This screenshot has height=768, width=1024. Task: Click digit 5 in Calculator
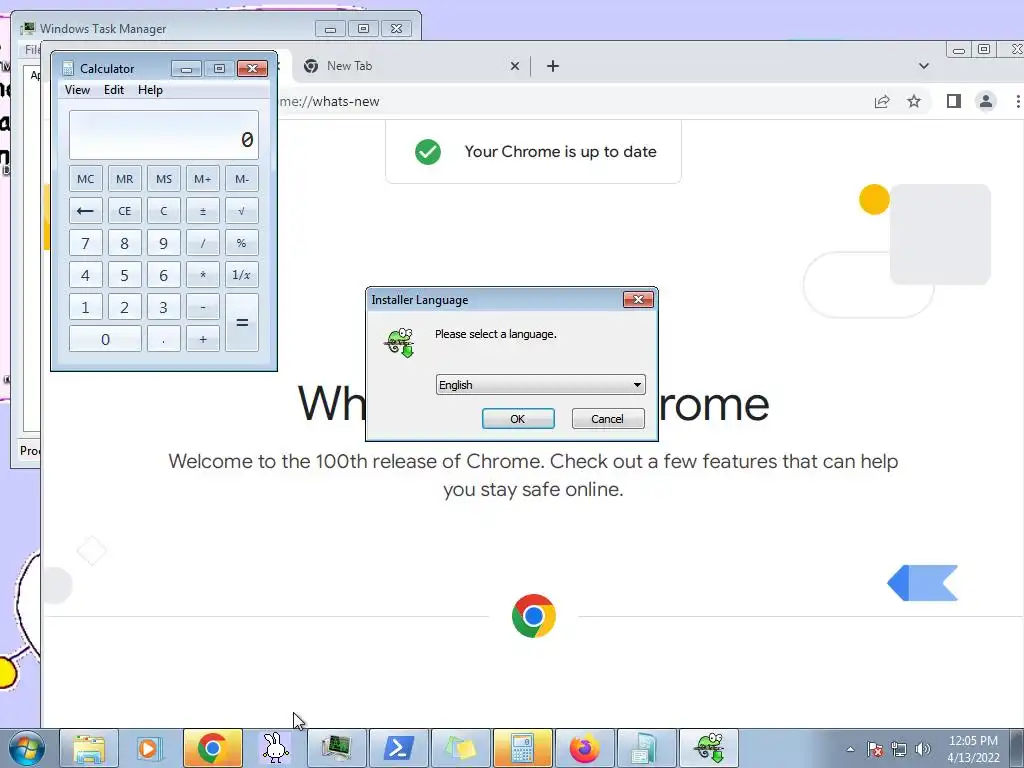[x=125, y=275]
